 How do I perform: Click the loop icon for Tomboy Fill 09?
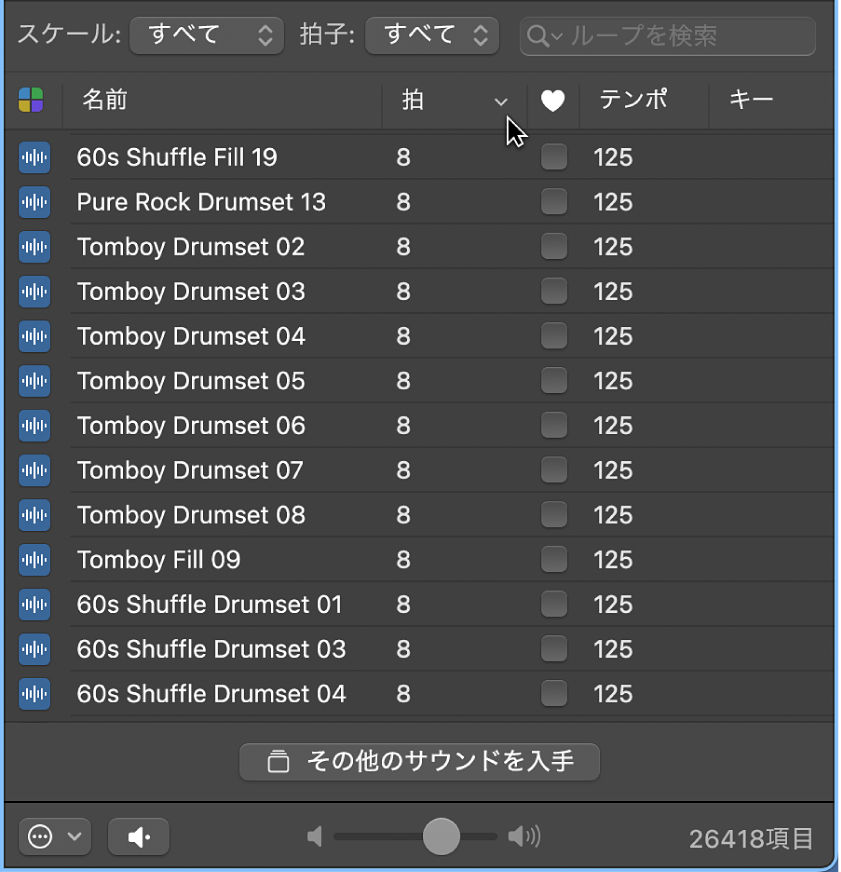point(35,560)
